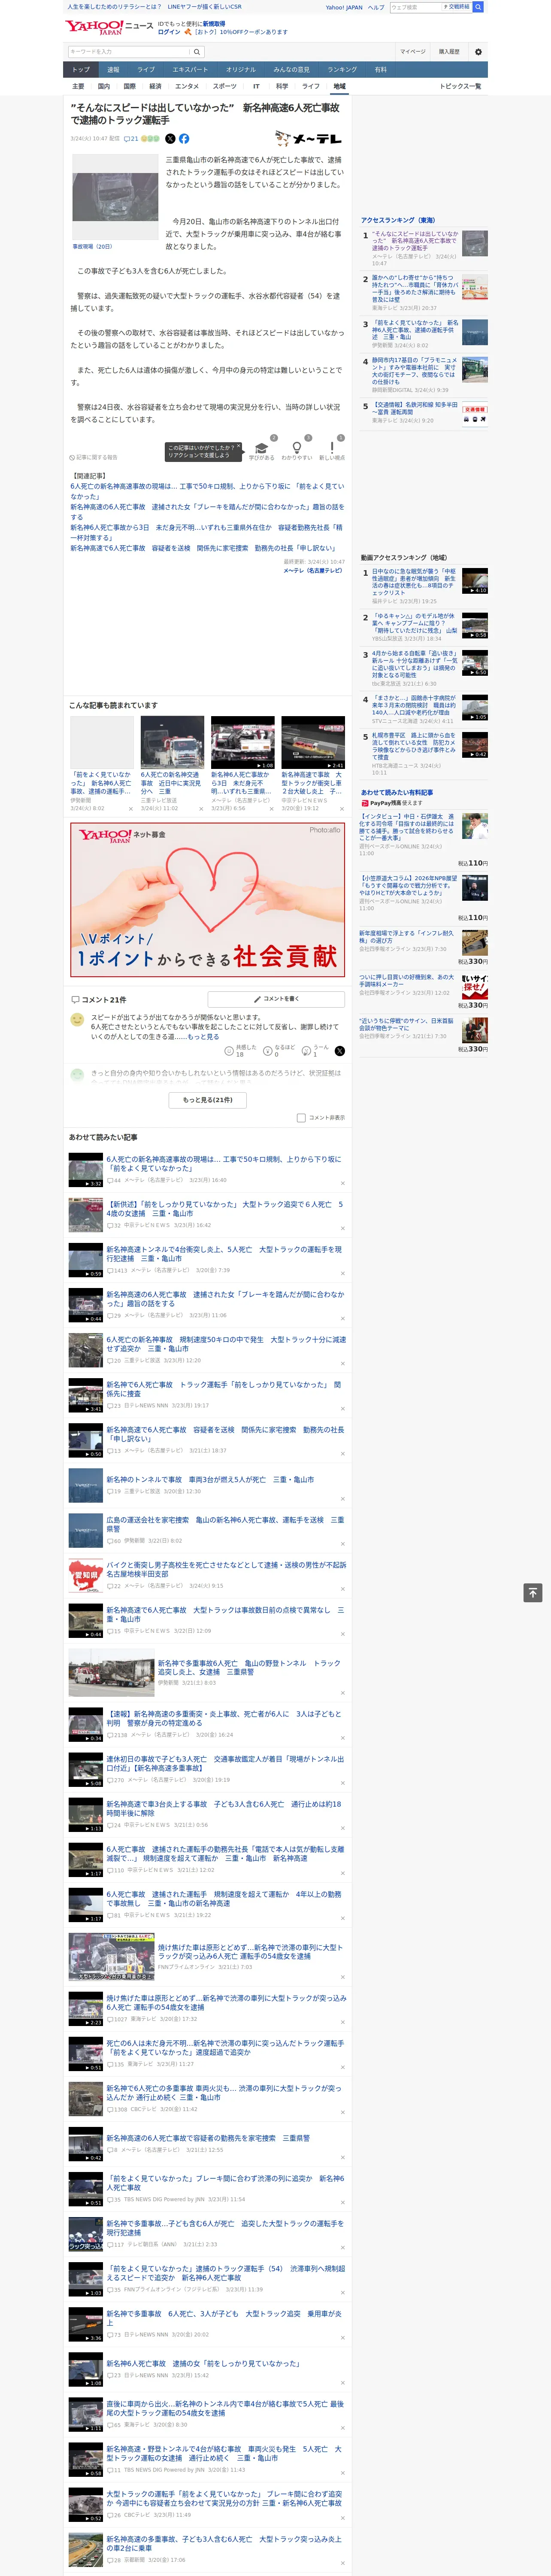551x2576 pixels.
Task: Close the reaction tooltip popup
Action: tap(238, 447)
